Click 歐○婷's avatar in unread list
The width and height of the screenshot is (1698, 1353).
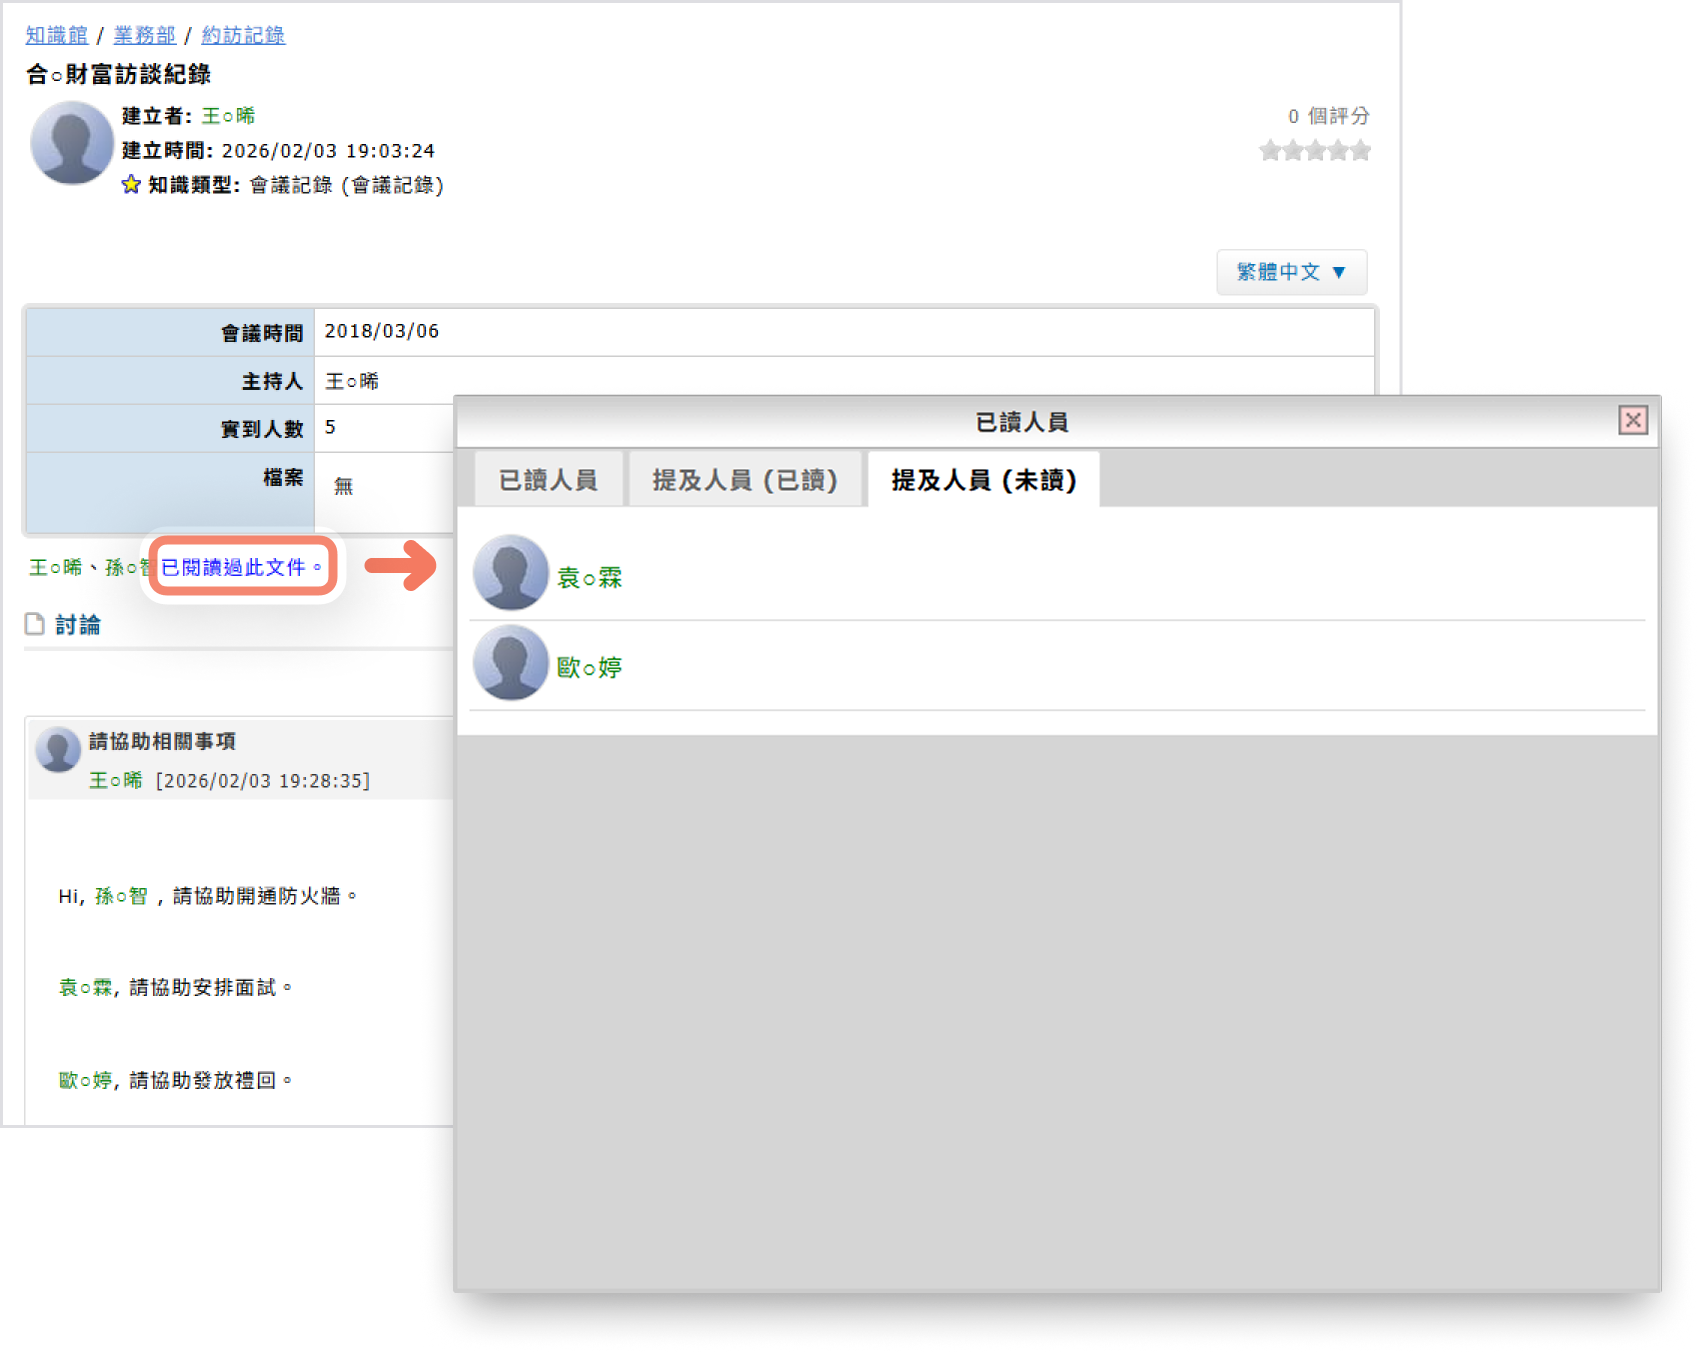(x=511, y=663)
